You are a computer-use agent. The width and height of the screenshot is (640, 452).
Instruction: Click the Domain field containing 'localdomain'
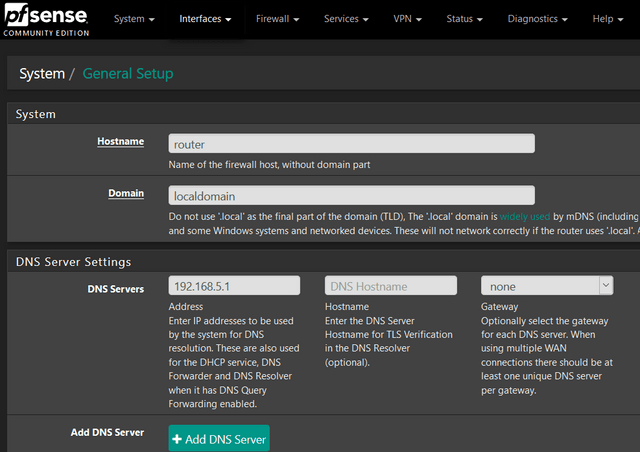(351, 196)
